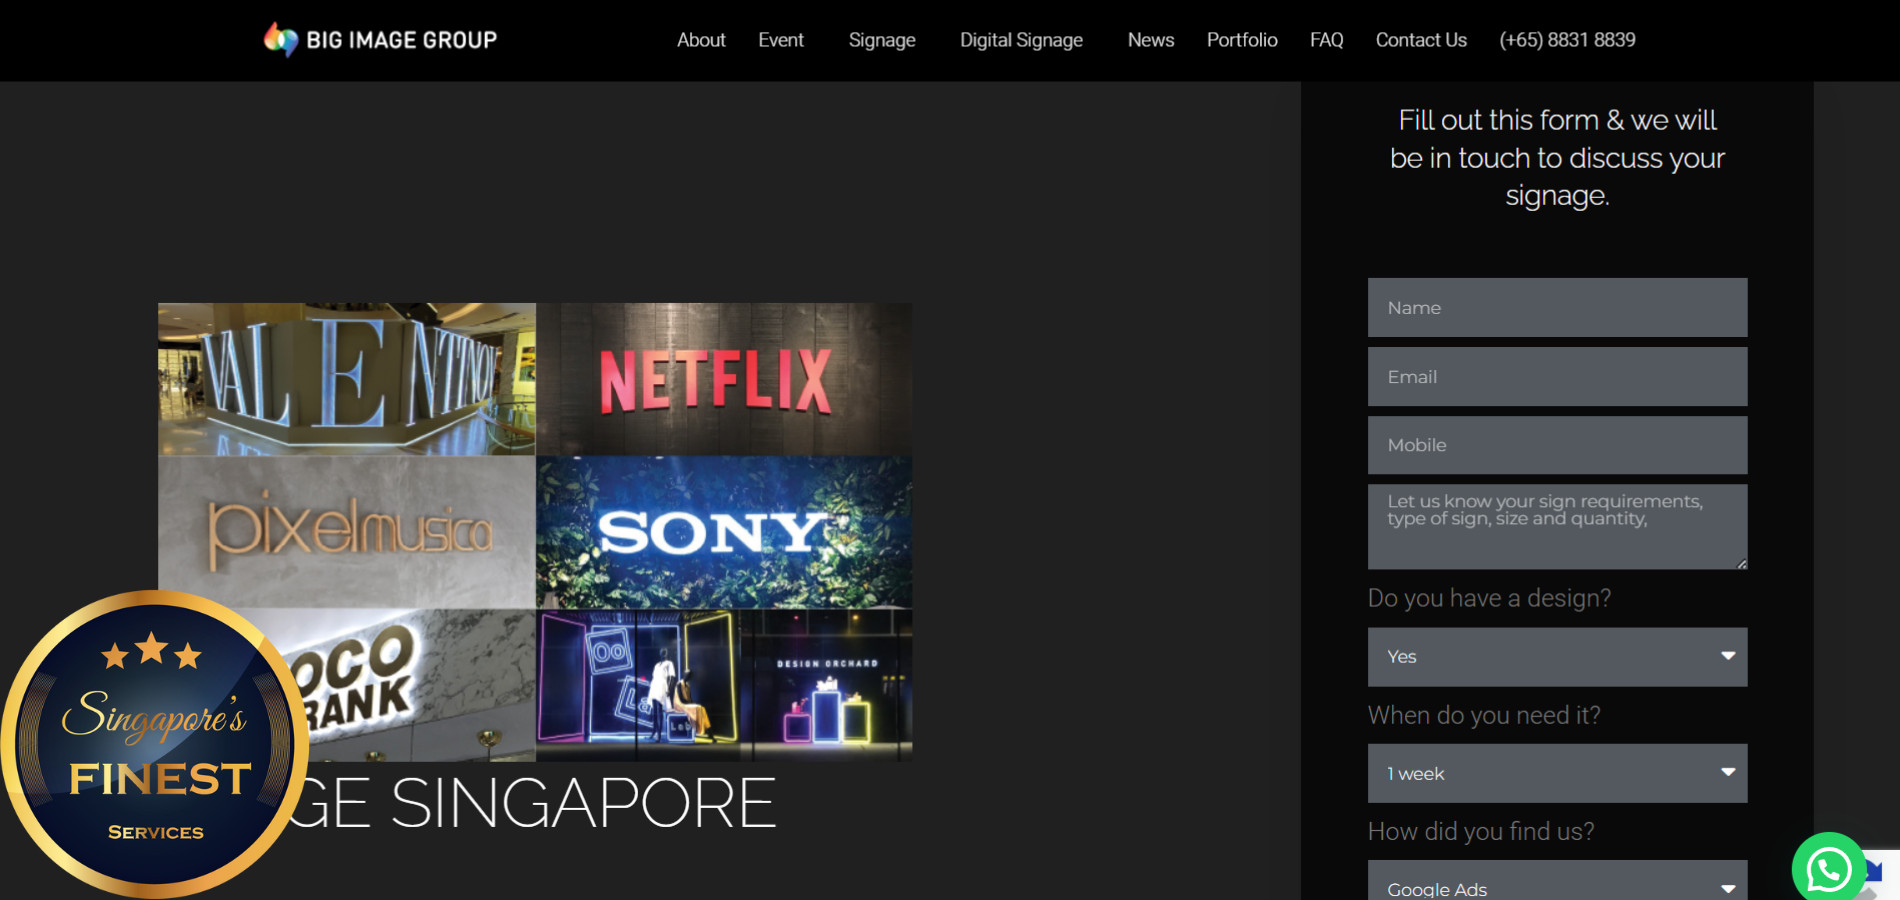
Task: Focus the Email input field
Action: (x=1556, y=377)
